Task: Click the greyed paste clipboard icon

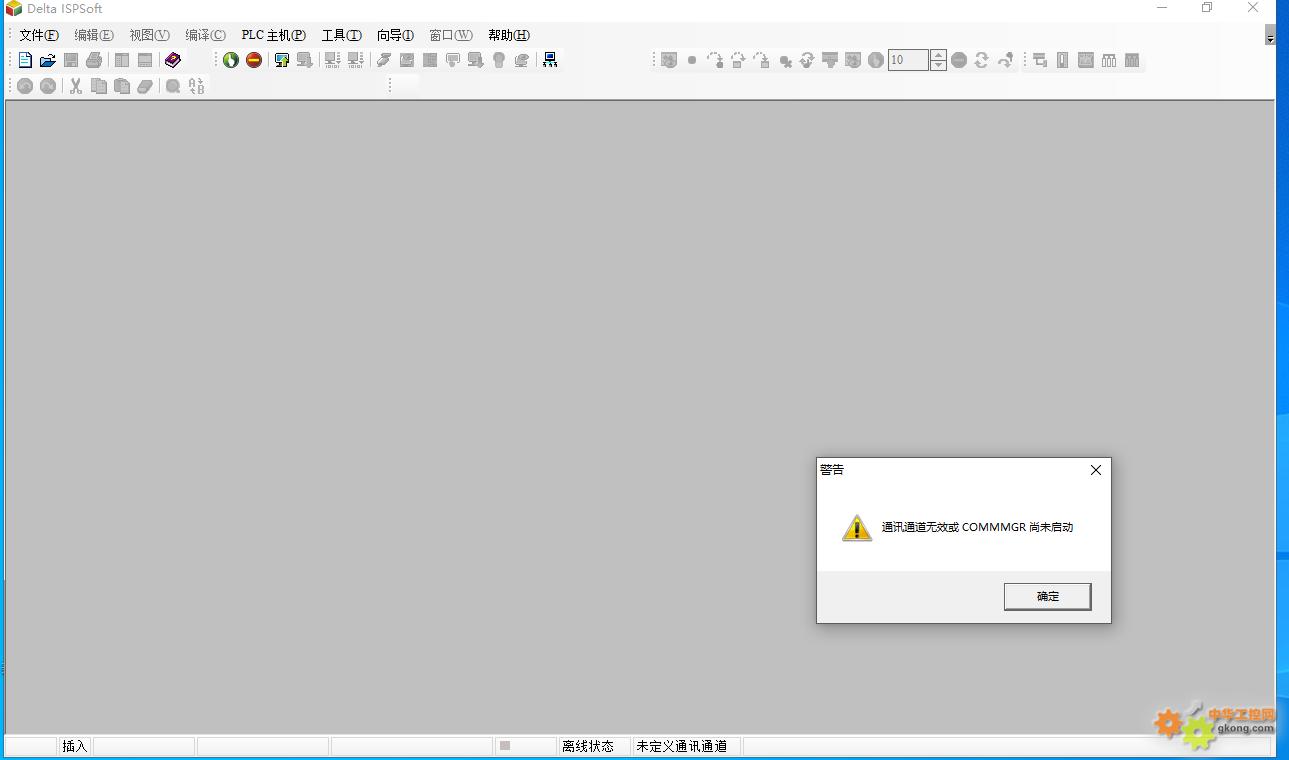Action: point(122,86)
